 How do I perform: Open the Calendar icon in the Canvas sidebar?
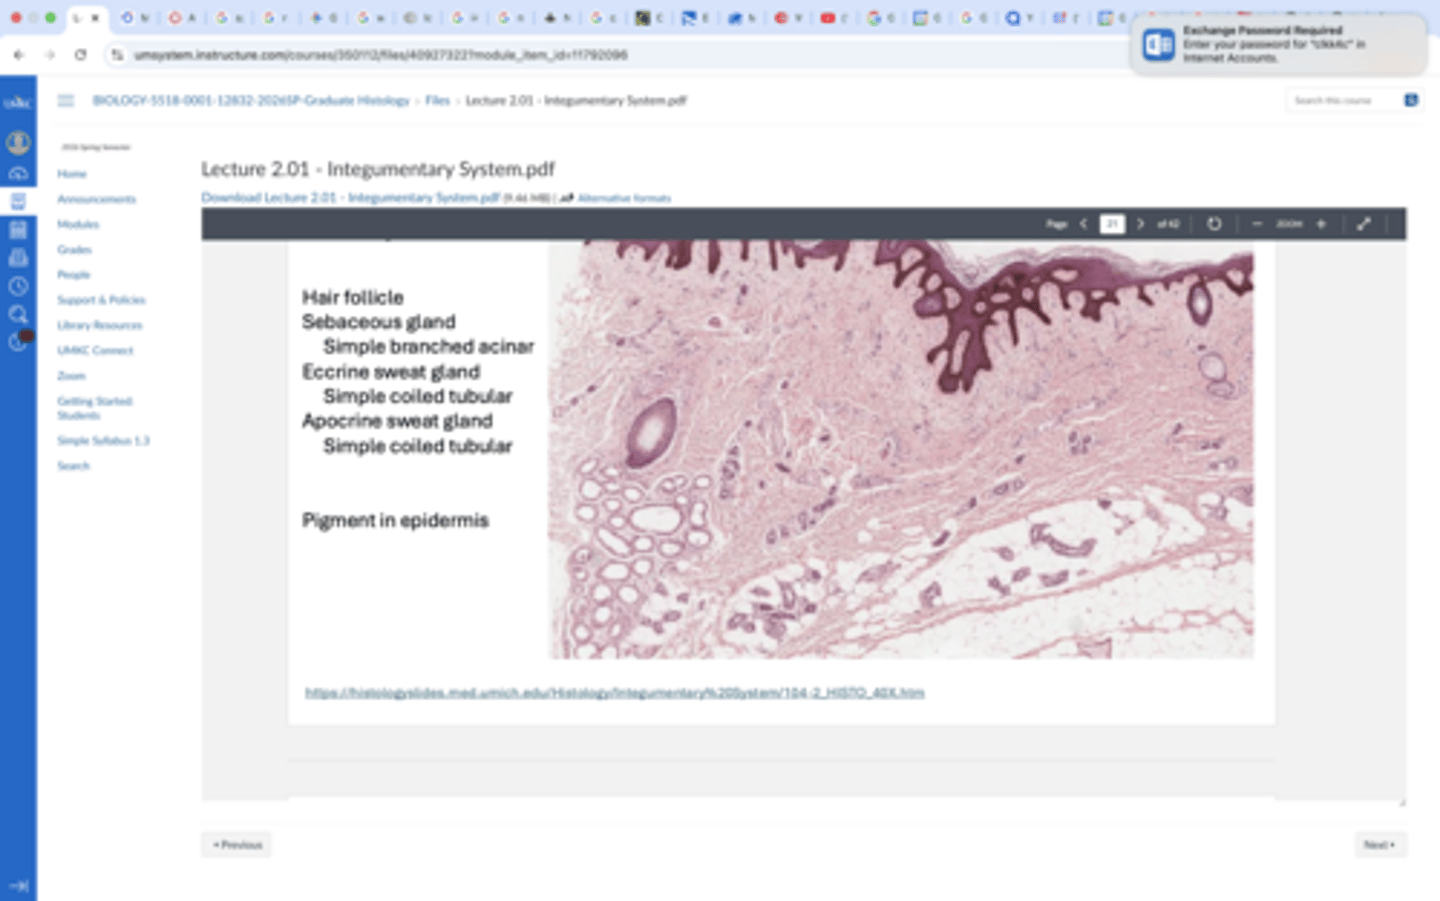(x=18, y=230)
